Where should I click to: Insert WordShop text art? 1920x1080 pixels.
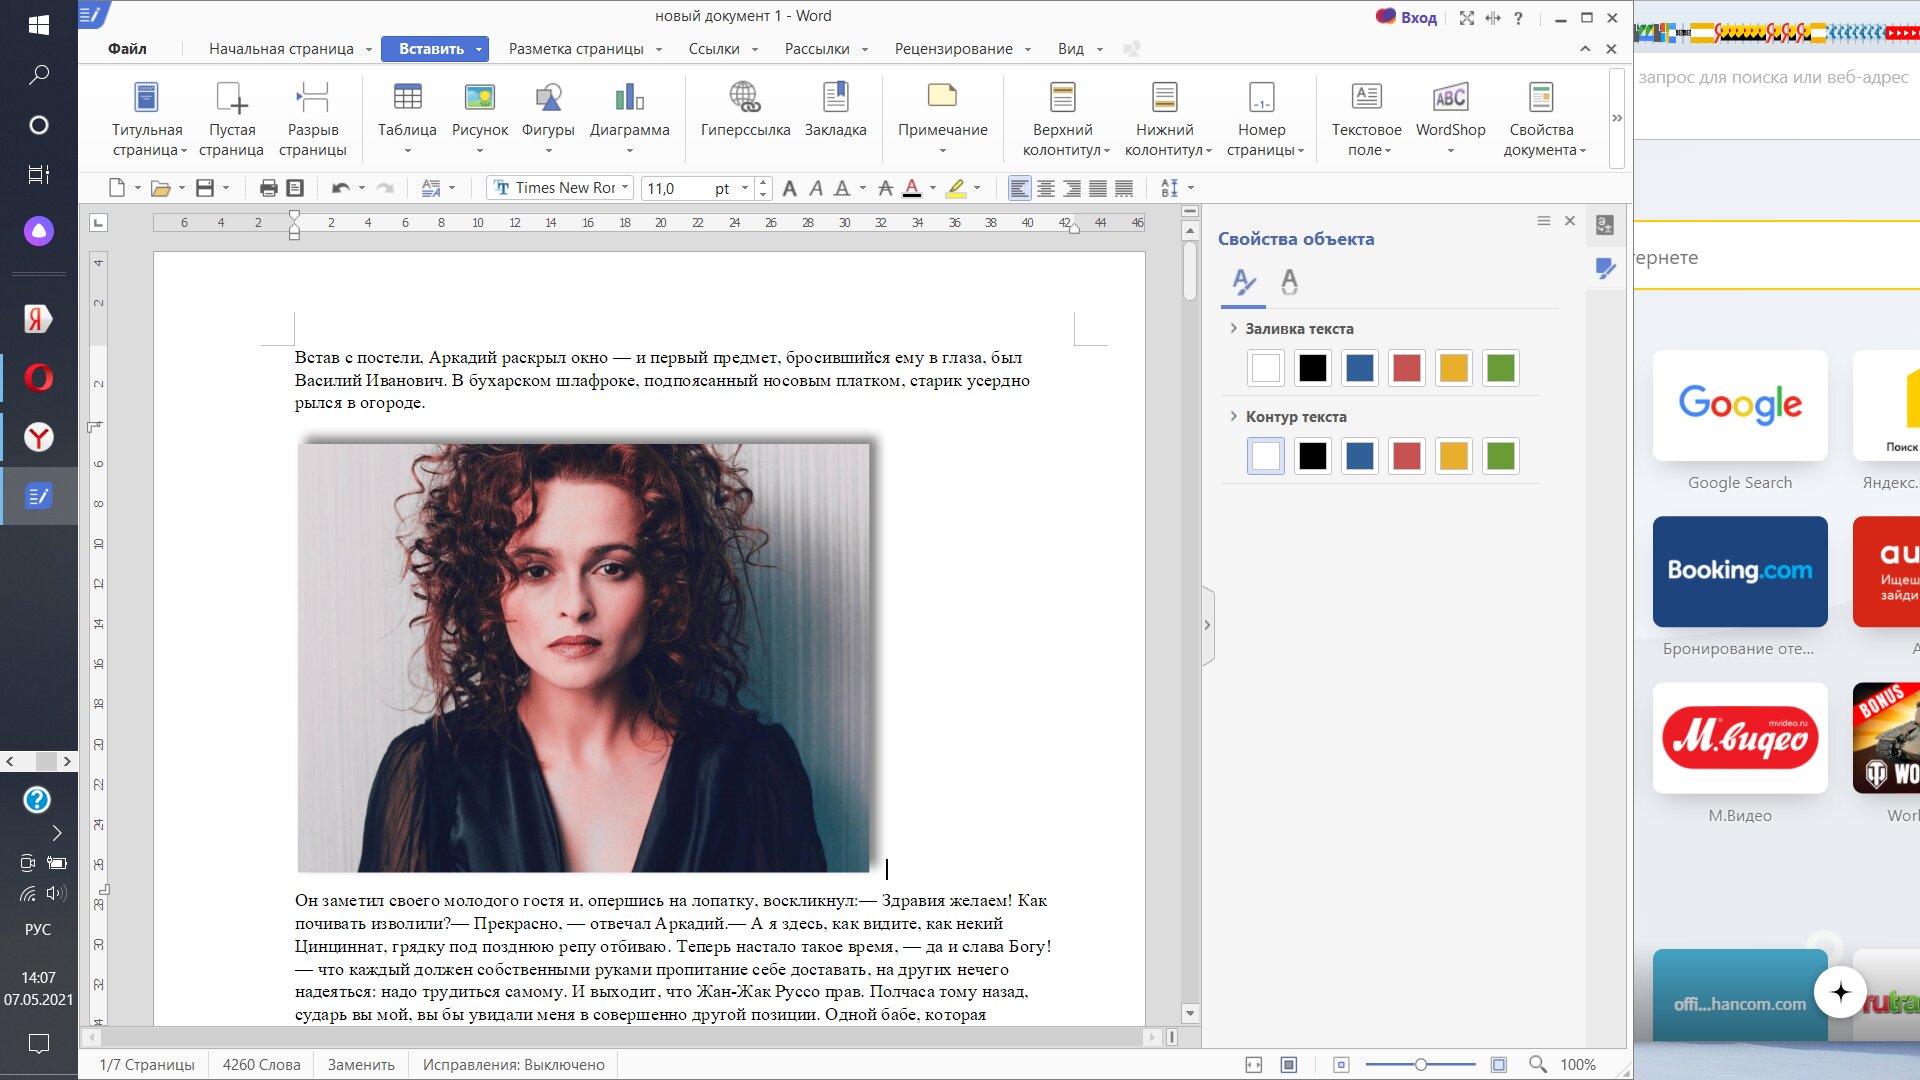1450,98
